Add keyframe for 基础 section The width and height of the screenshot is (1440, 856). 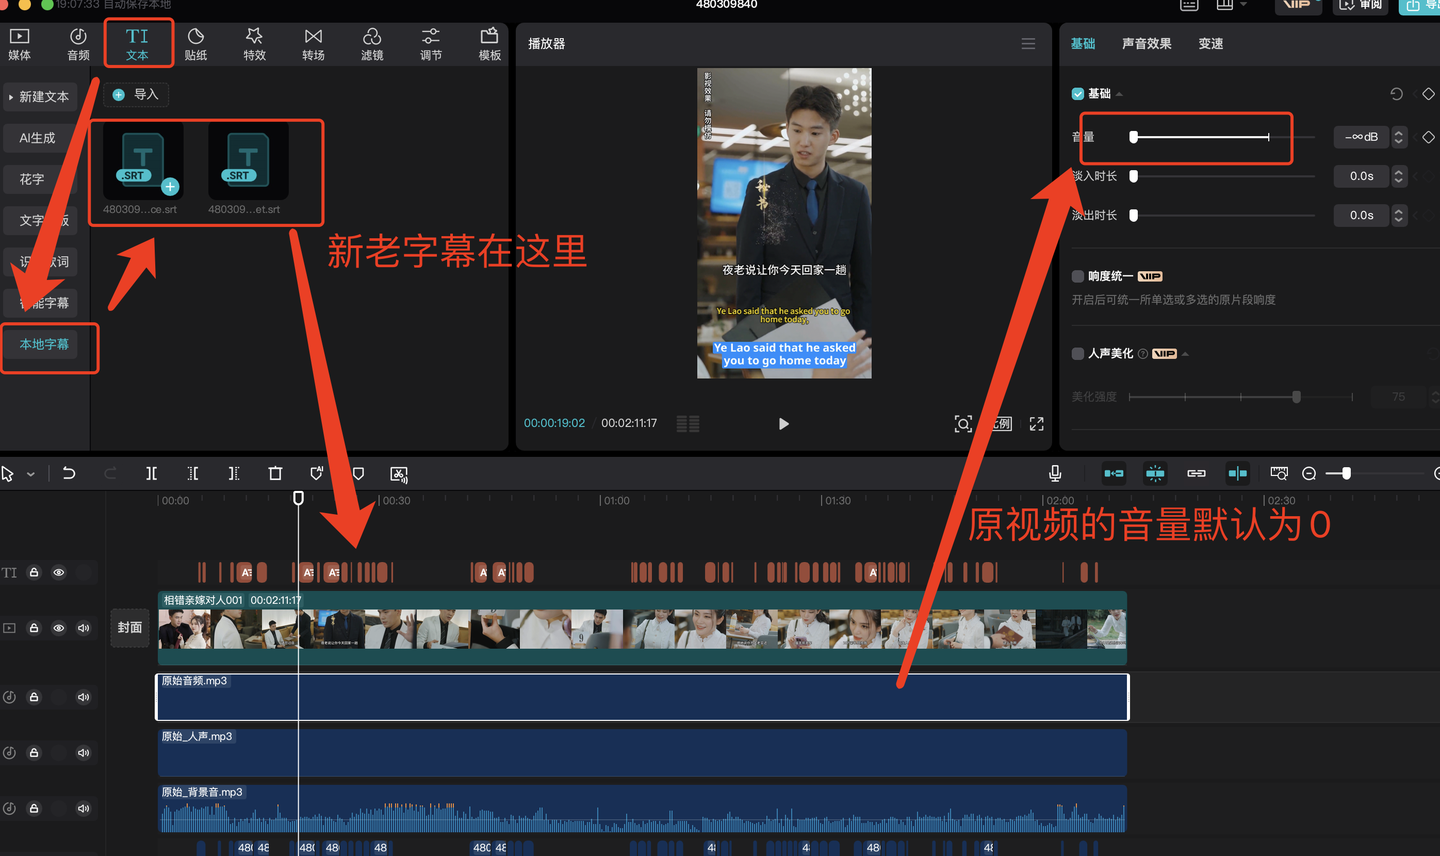(x=1428, y=94)
